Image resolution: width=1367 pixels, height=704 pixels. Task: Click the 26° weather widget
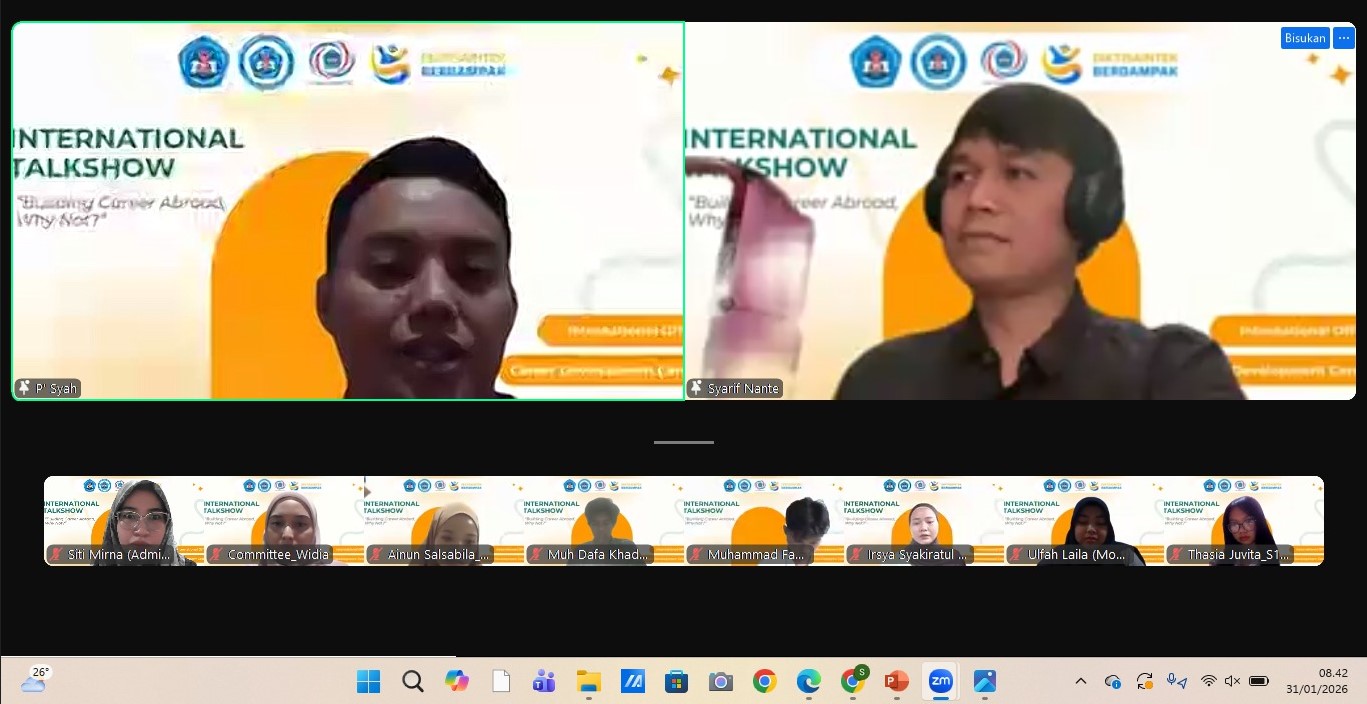click(x=30, y=681)
